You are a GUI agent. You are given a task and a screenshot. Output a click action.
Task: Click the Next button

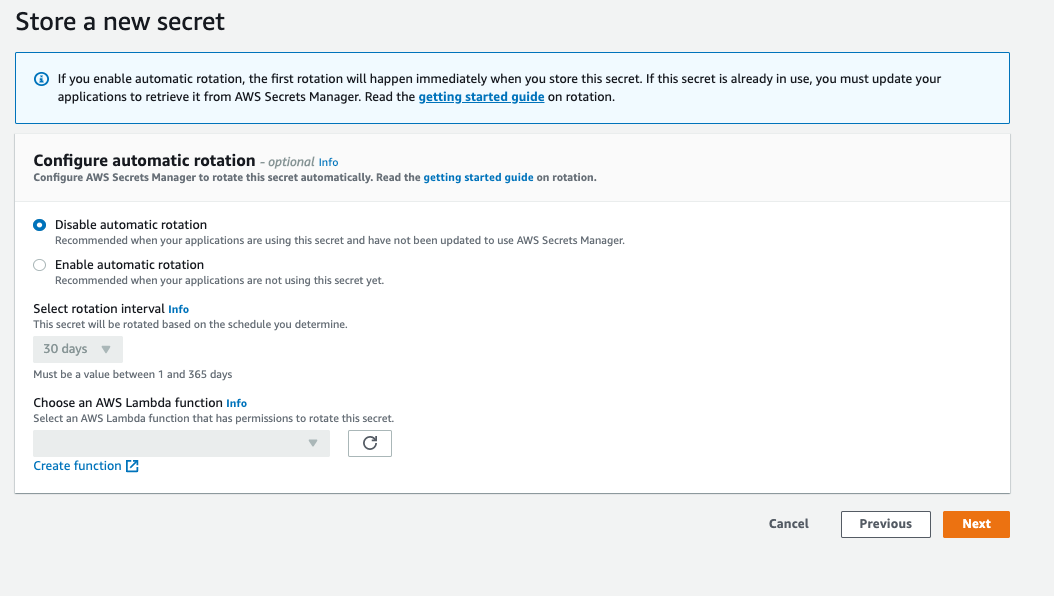click(x=975, y=524)
